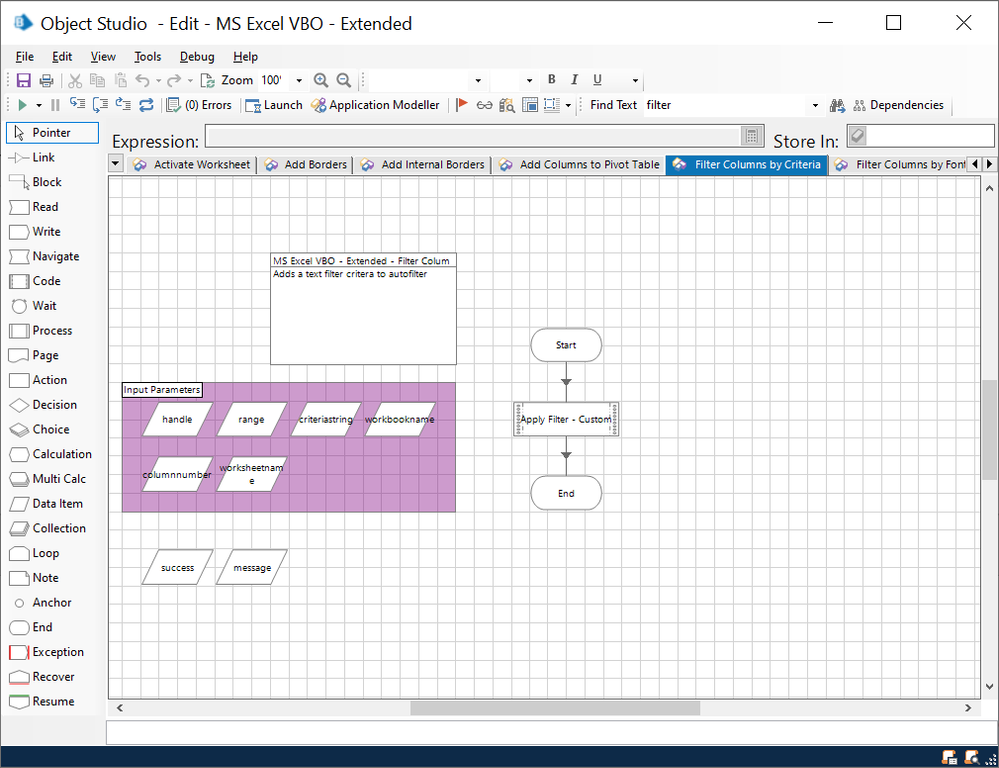This screenshot has width=999, height=768.
Task: Toggle Italic formatting
Action: click(x=575, y=80)
